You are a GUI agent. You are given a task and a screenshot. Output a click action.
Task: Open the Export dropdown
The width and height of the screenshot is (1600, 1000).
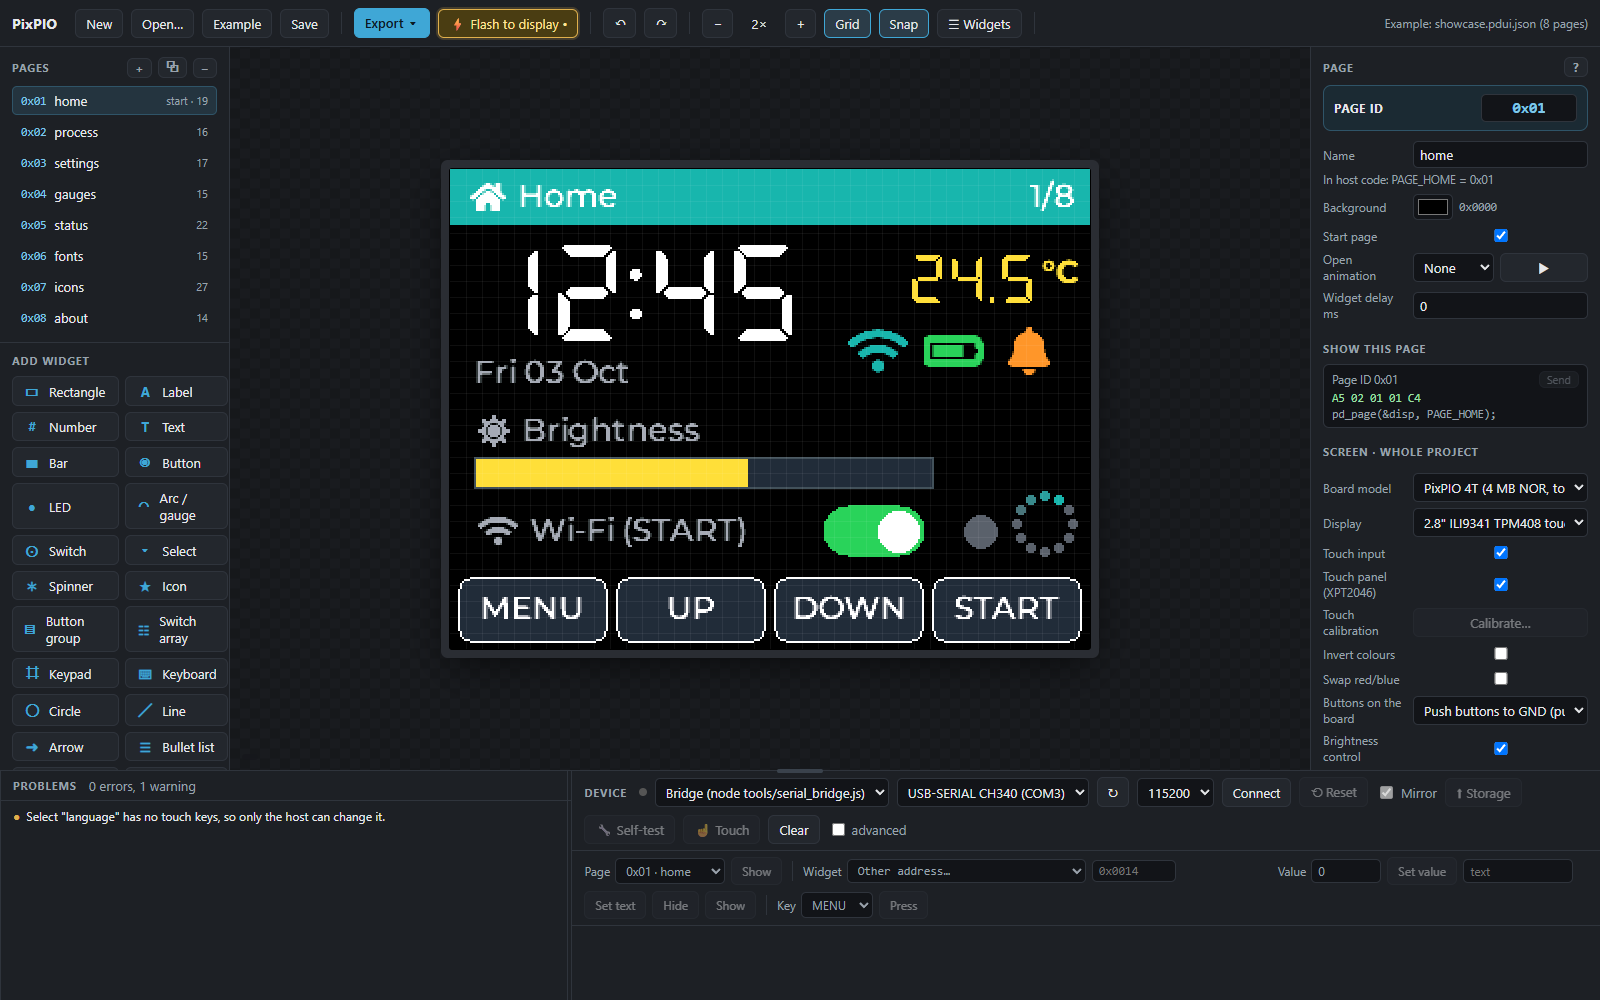[391, 24]
